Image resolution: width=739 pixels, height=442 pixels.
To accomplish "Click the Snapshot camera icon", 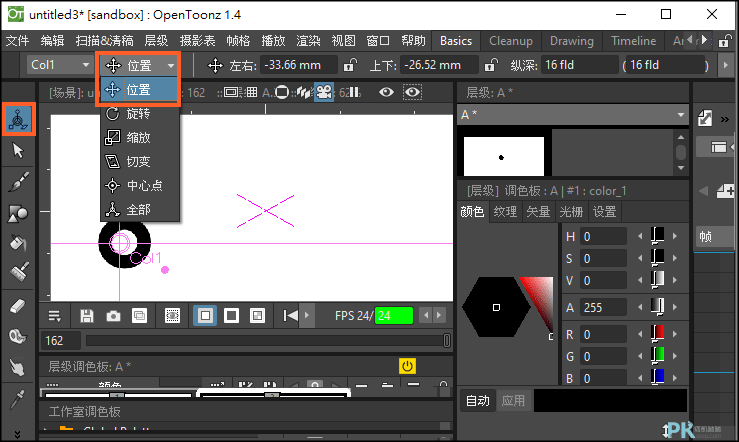I will [113, 316].
